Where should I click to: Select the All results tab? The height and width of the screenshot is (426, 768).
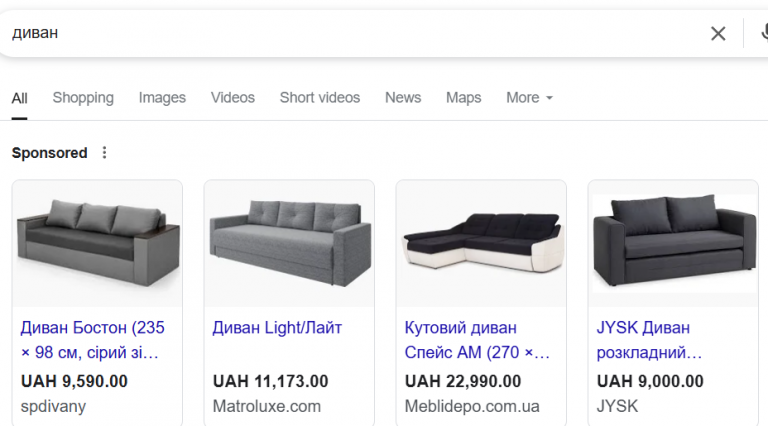[x=20, y=98]
